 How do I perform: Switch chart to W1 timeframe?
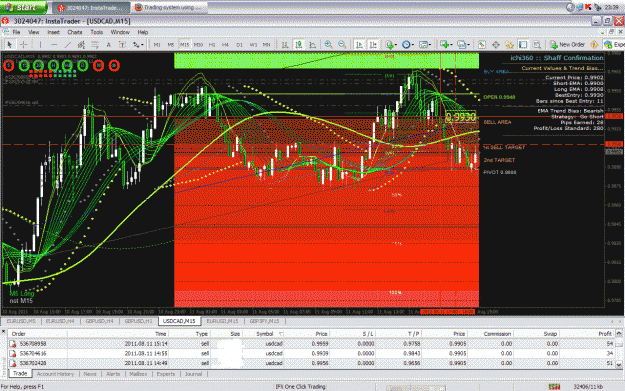[253, 45]
